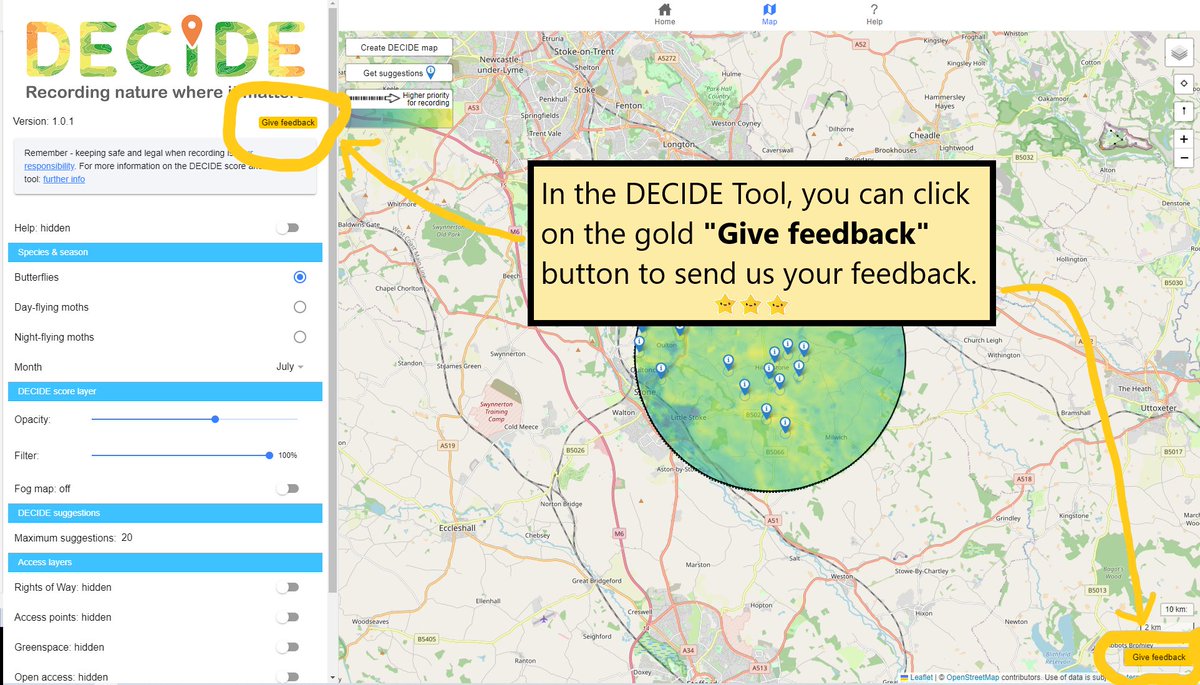Click the diamond locate-me map icon
Viewport: 1200px width, 685px height.
[1183, 85]
